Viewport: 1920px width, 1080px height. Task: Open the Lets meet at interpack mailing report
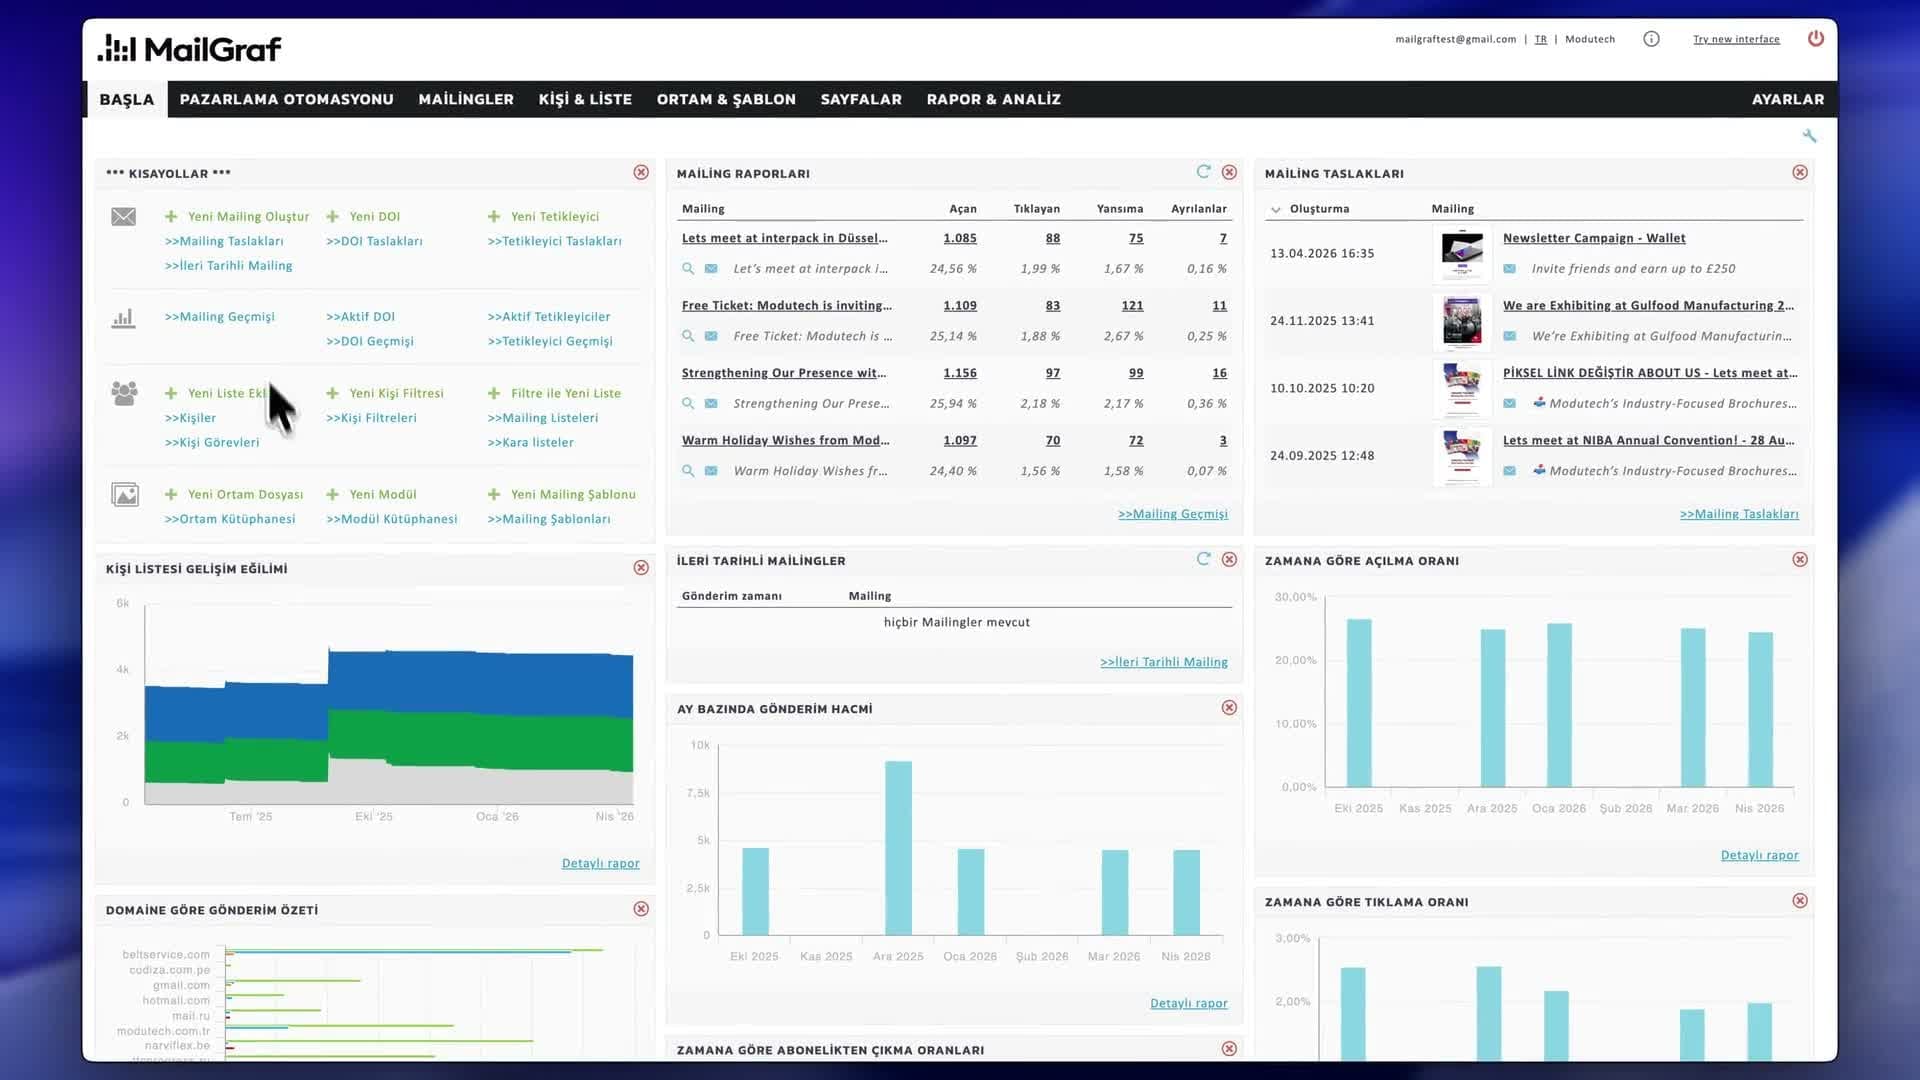click(x=785, y=238)
